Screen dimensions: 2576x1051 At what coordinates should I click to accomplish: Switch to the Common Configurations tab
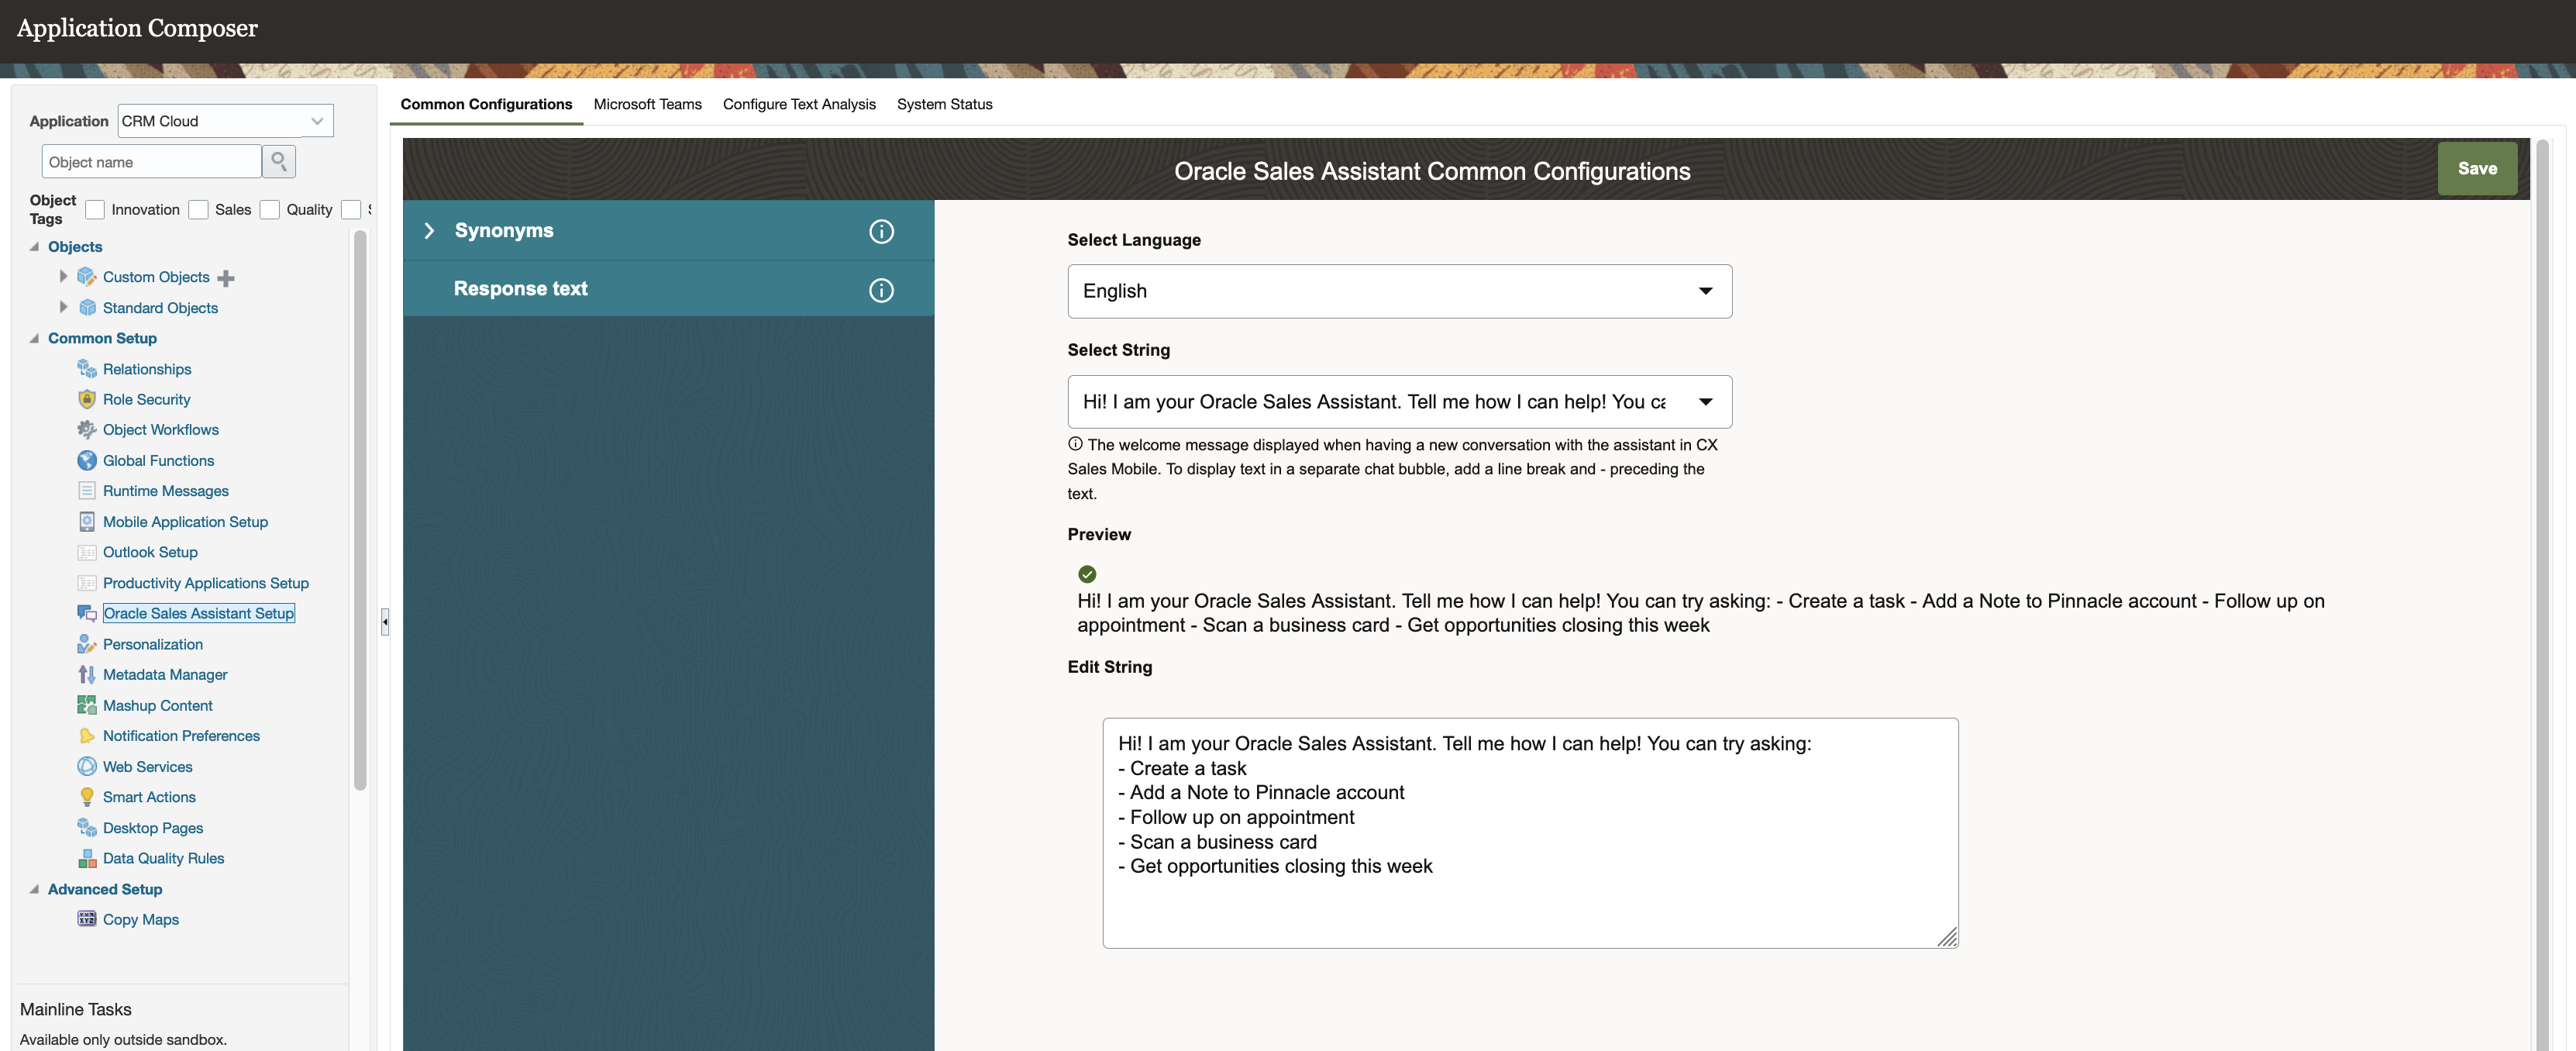(486, 104)
